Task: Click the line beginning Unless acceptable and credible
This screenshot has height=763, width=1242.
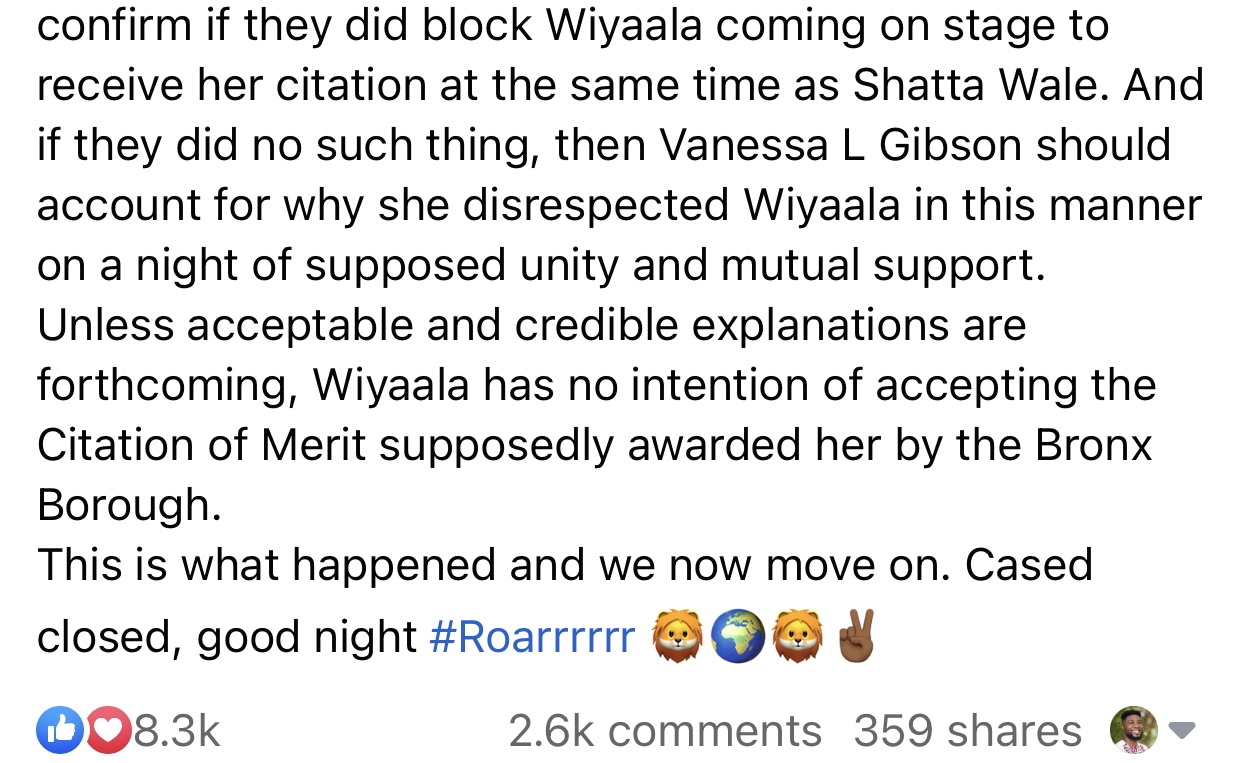Action: (532, 325)
